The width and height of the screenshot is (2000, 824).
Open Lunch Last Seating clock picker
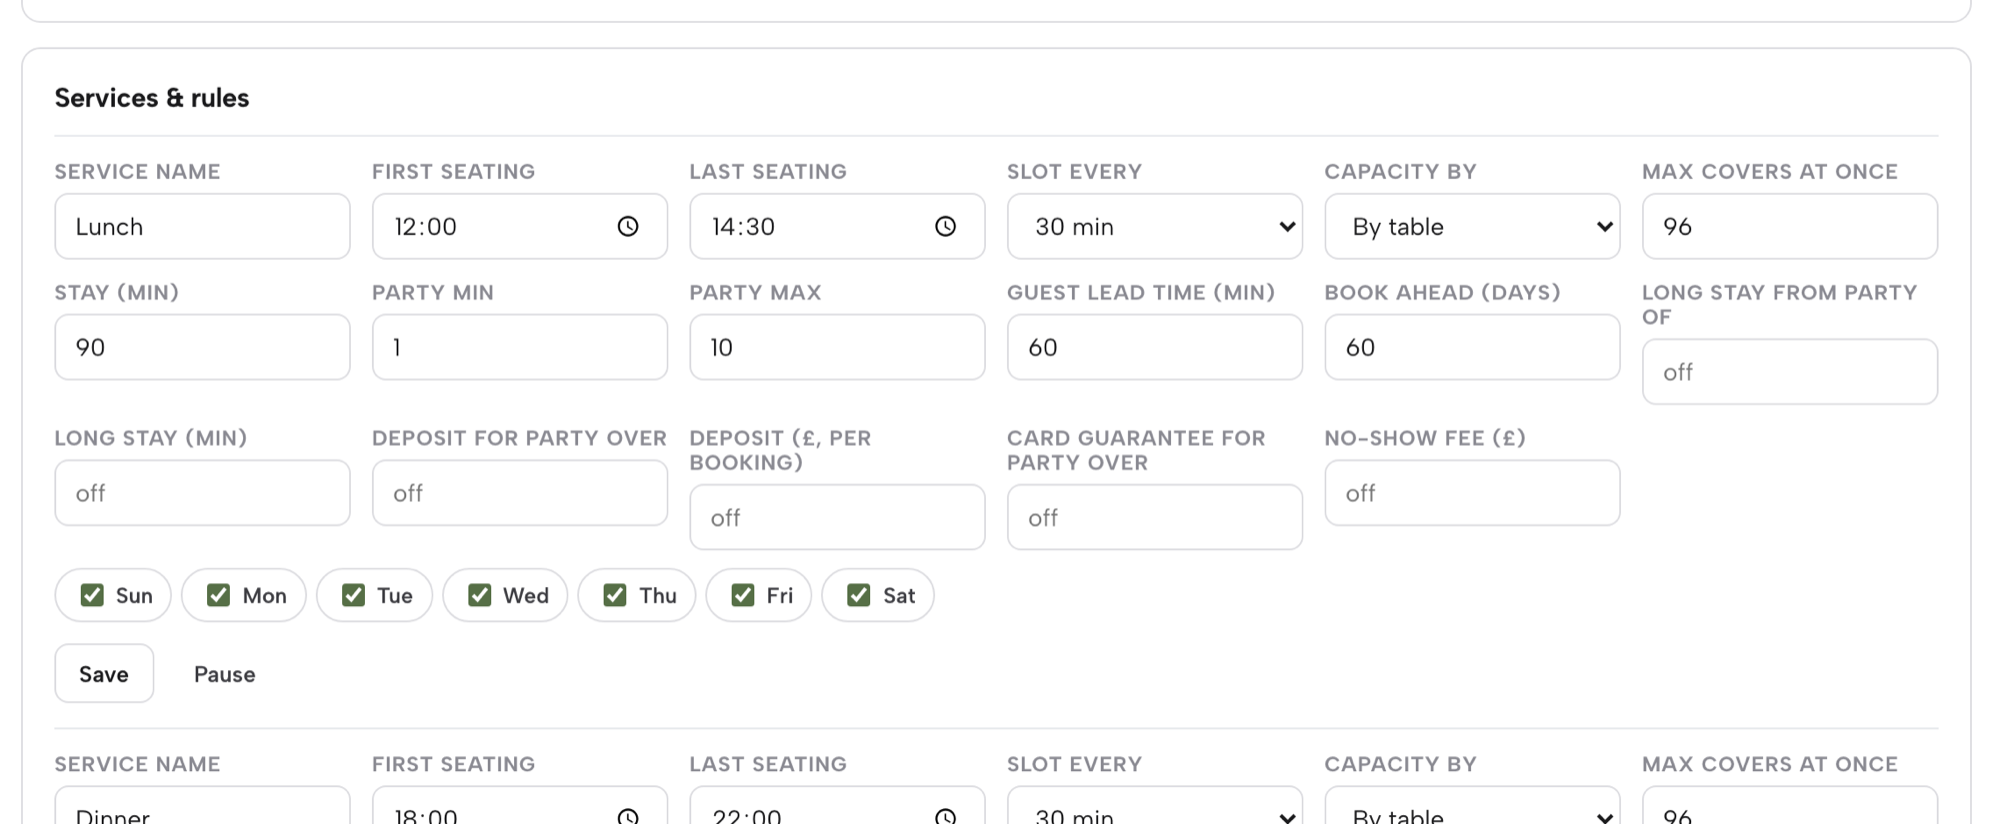click(945, 226)
